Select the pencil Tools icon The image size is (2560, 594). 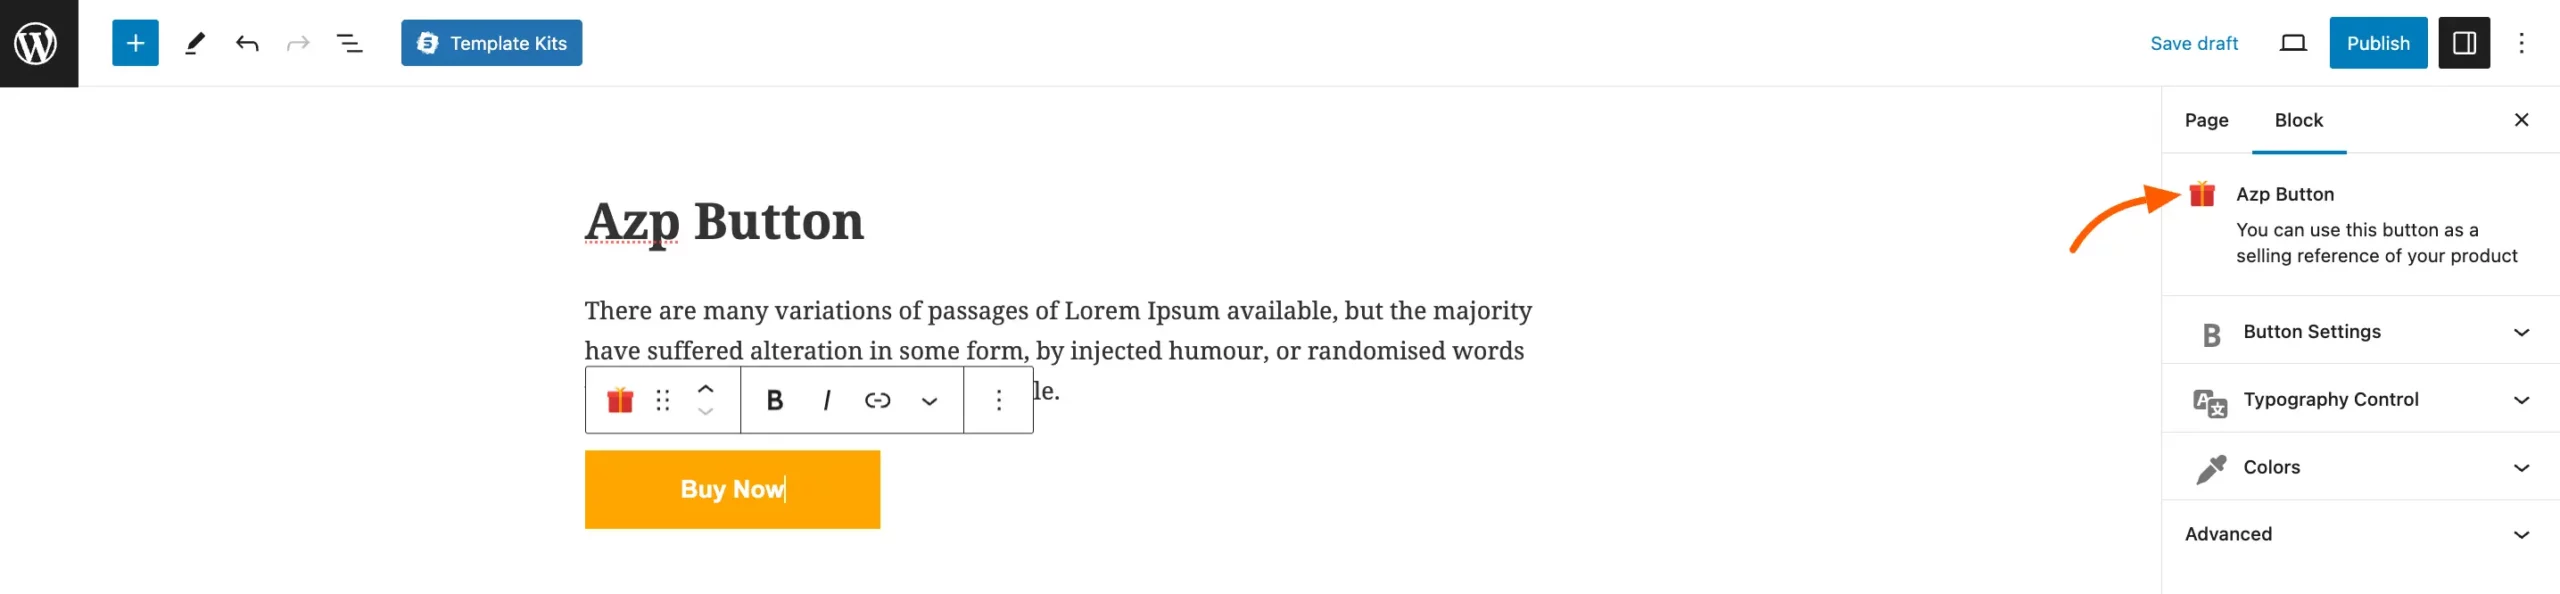point(195,43)
